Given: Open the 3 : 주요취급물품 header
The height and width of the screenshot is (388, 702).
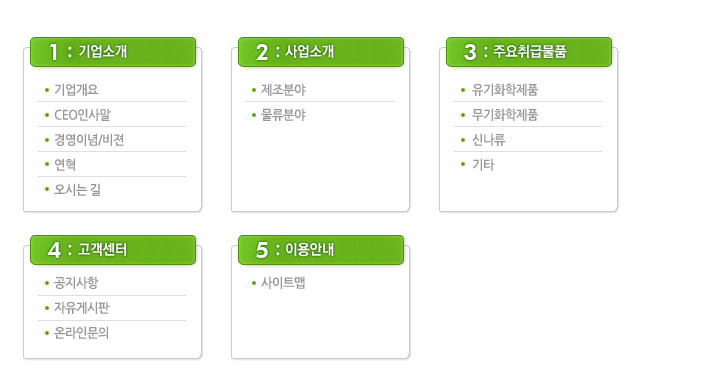Looking at the screenshot, I should pos(529,52).
